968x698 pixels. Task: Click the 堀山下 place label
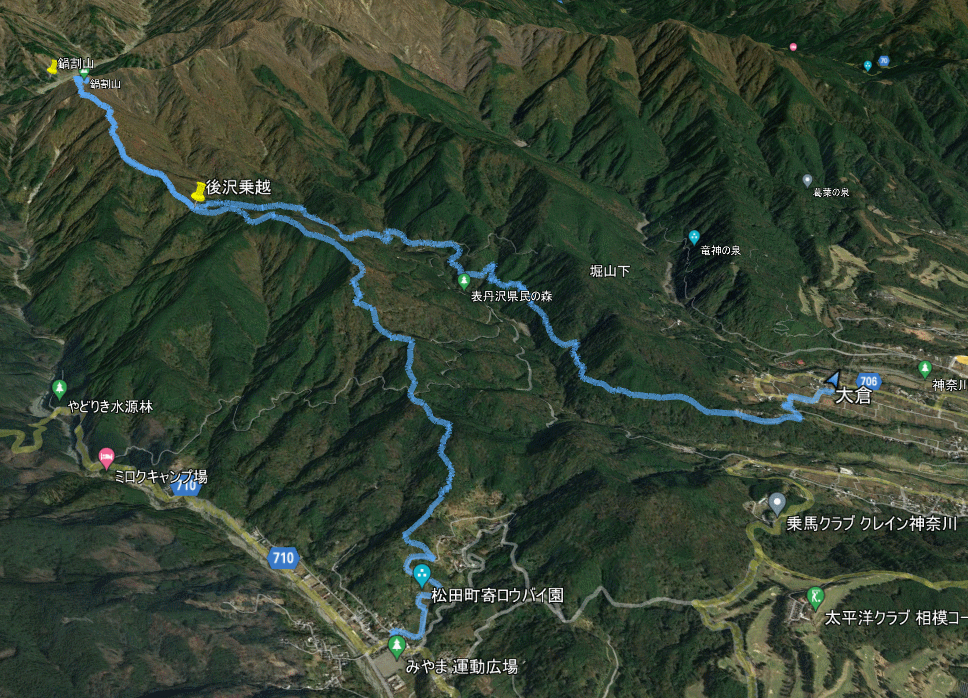coord(610,270)
